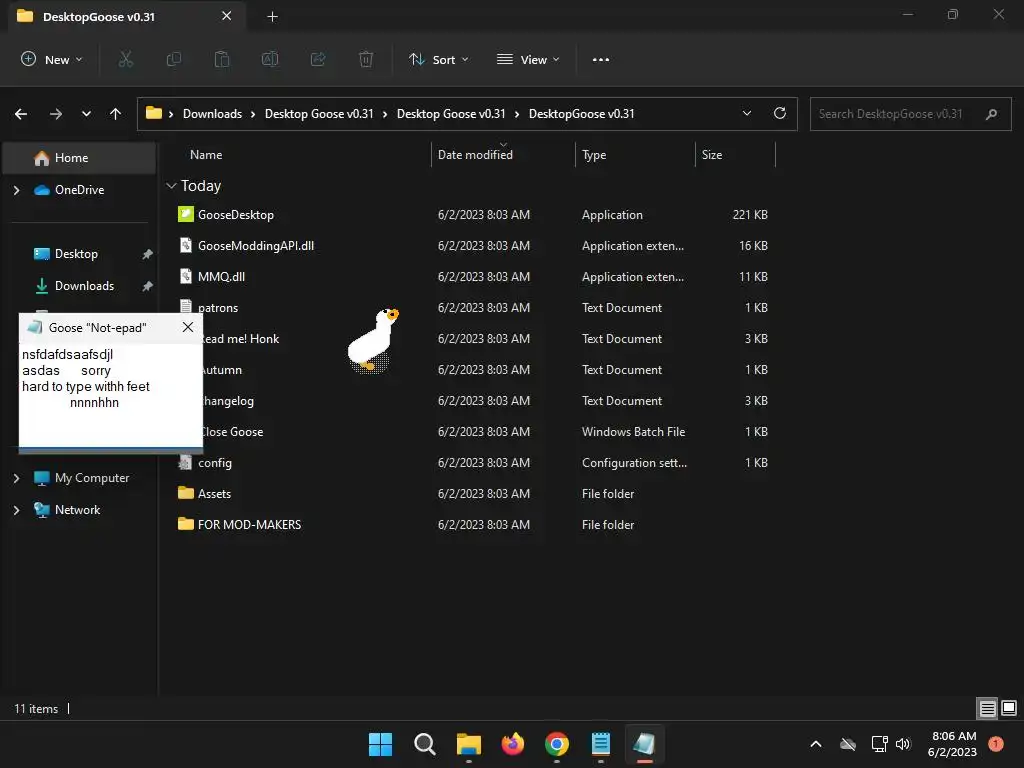Expand the Network tree node
Screen dimensions: 1024x768
pos(16,510)
